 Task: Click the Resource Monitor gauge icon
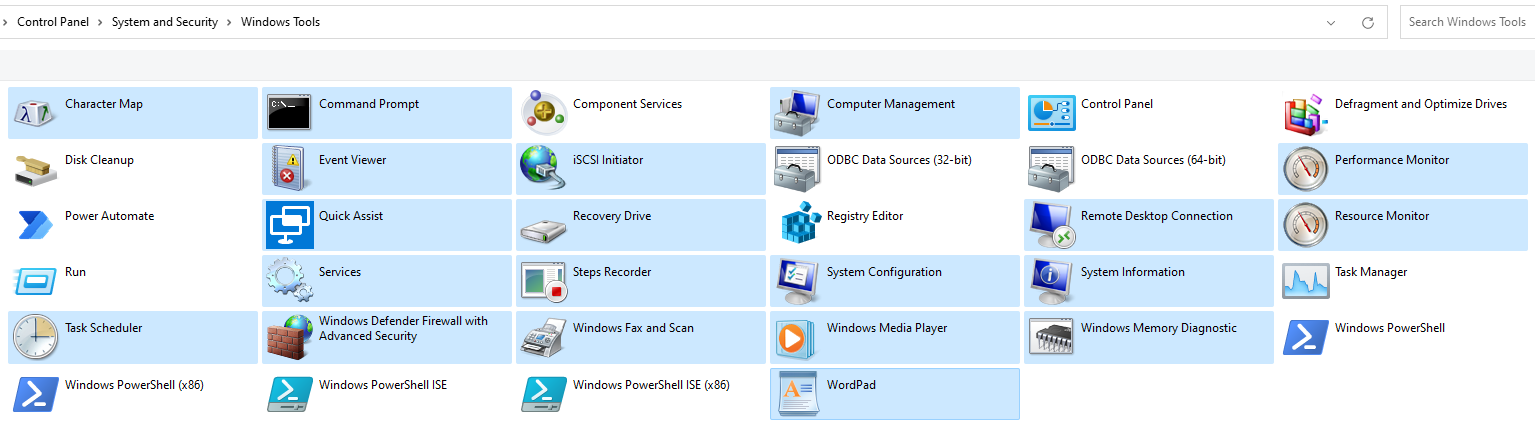pos(1305,225)
